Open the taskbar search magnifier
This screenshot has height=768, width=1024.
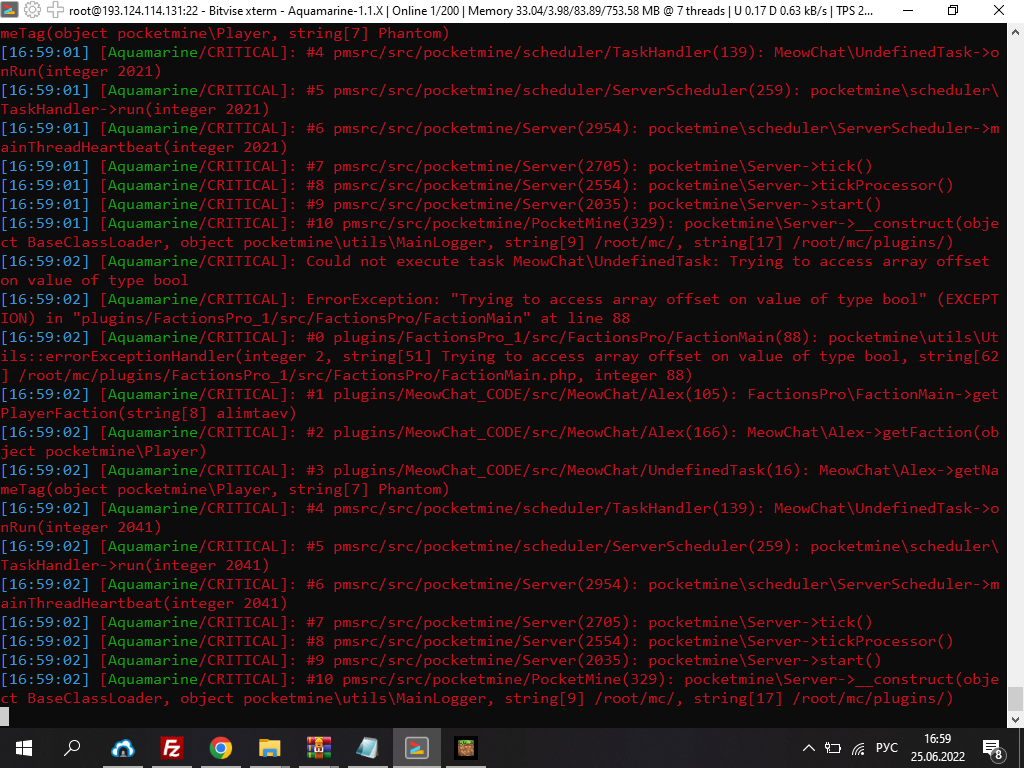click(73, 747)
